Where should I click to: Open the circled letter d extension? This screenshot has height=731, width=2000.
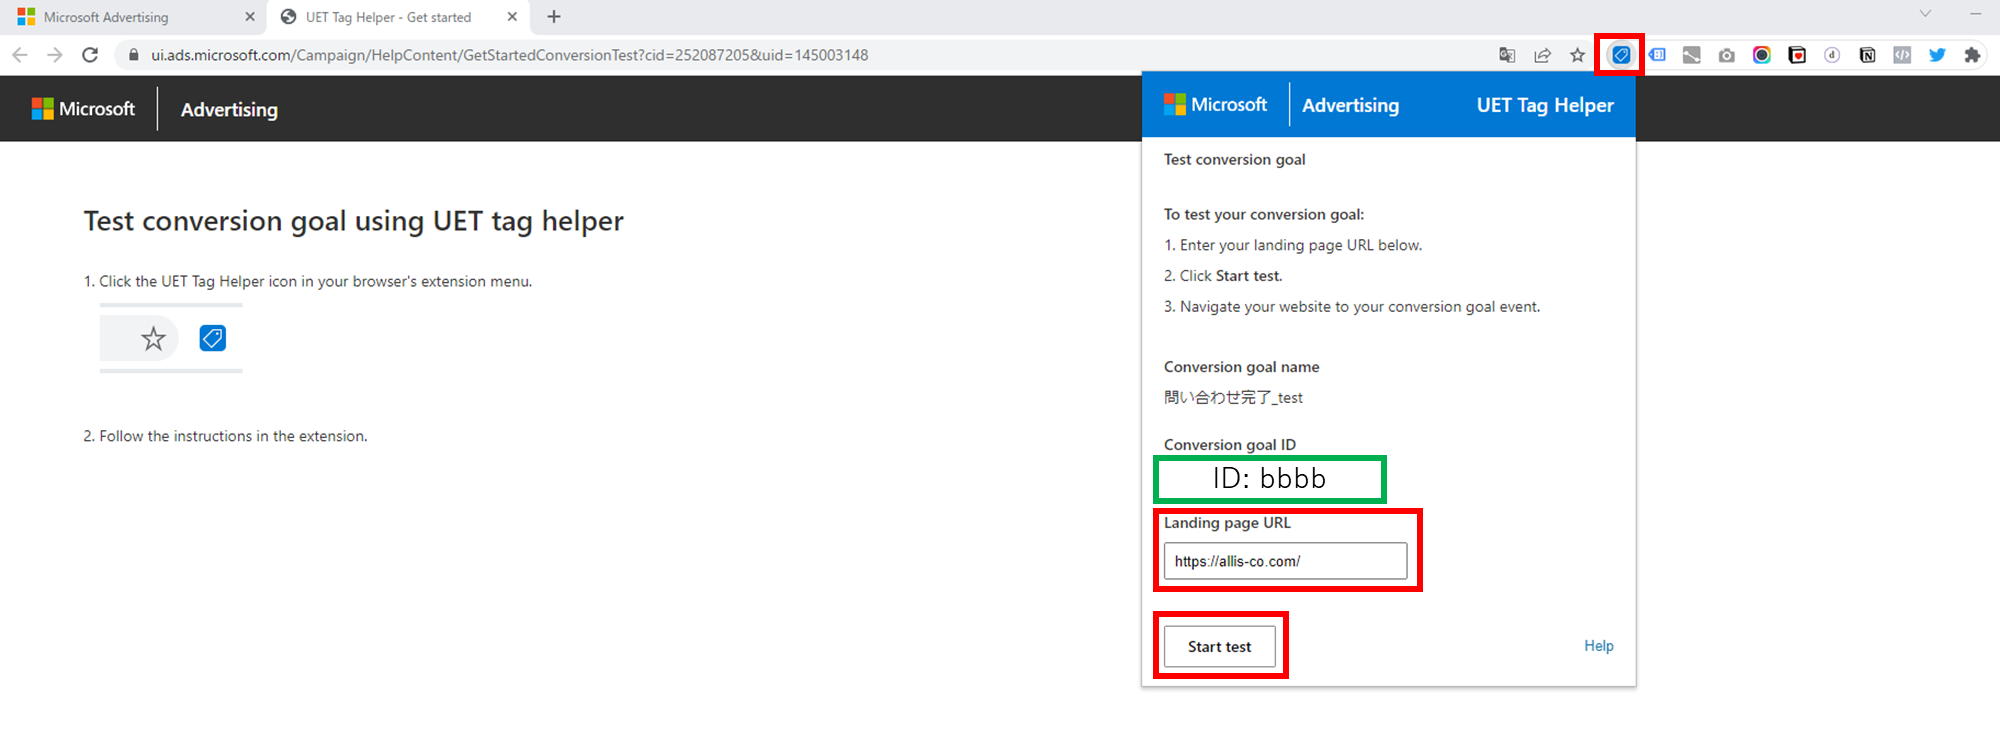tap(1832, 55)
